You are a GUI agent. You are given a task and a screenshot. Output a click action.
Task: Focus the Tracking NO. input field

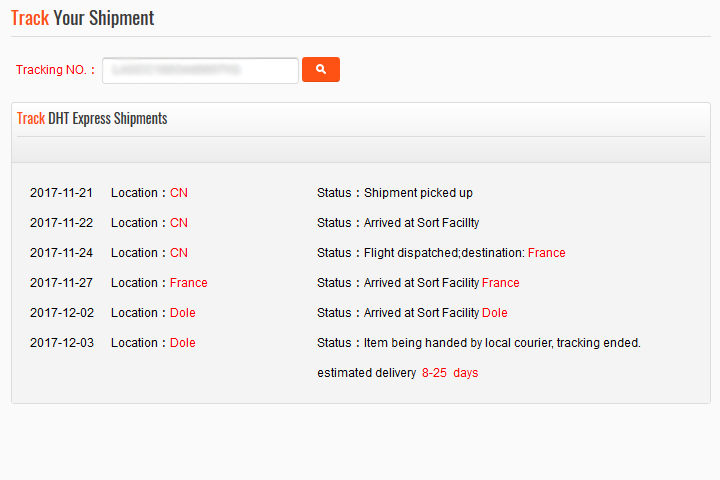(200, 70)
